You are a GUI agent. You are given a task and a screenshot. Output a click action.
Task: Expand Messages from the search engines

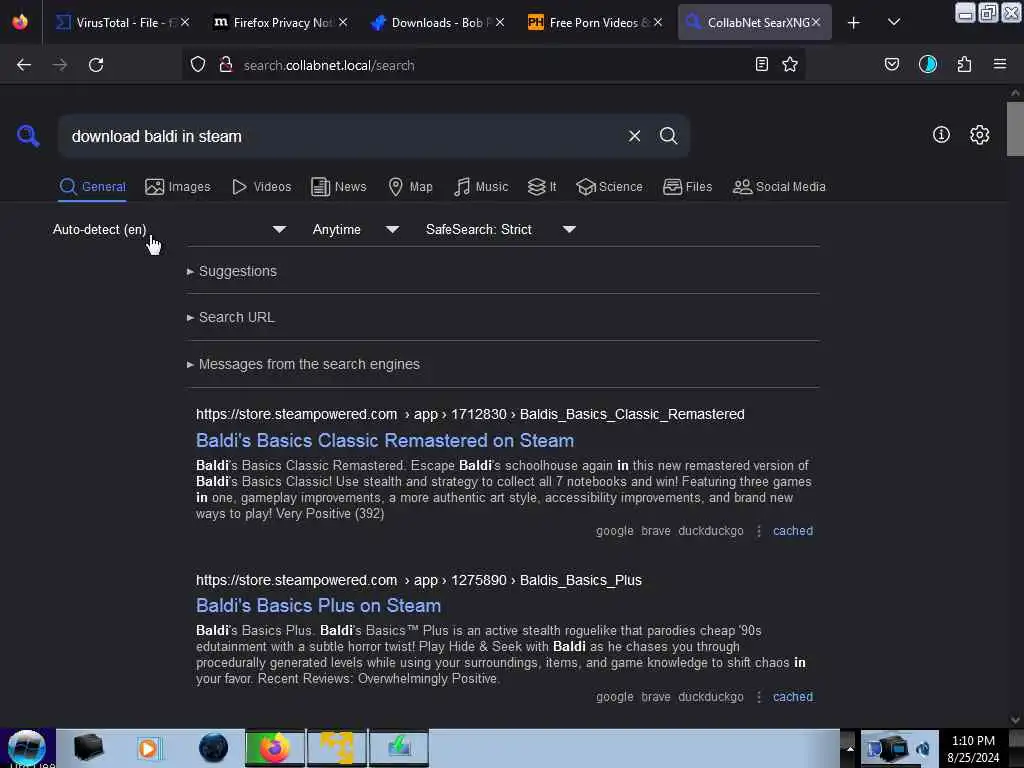click(303, 364)
